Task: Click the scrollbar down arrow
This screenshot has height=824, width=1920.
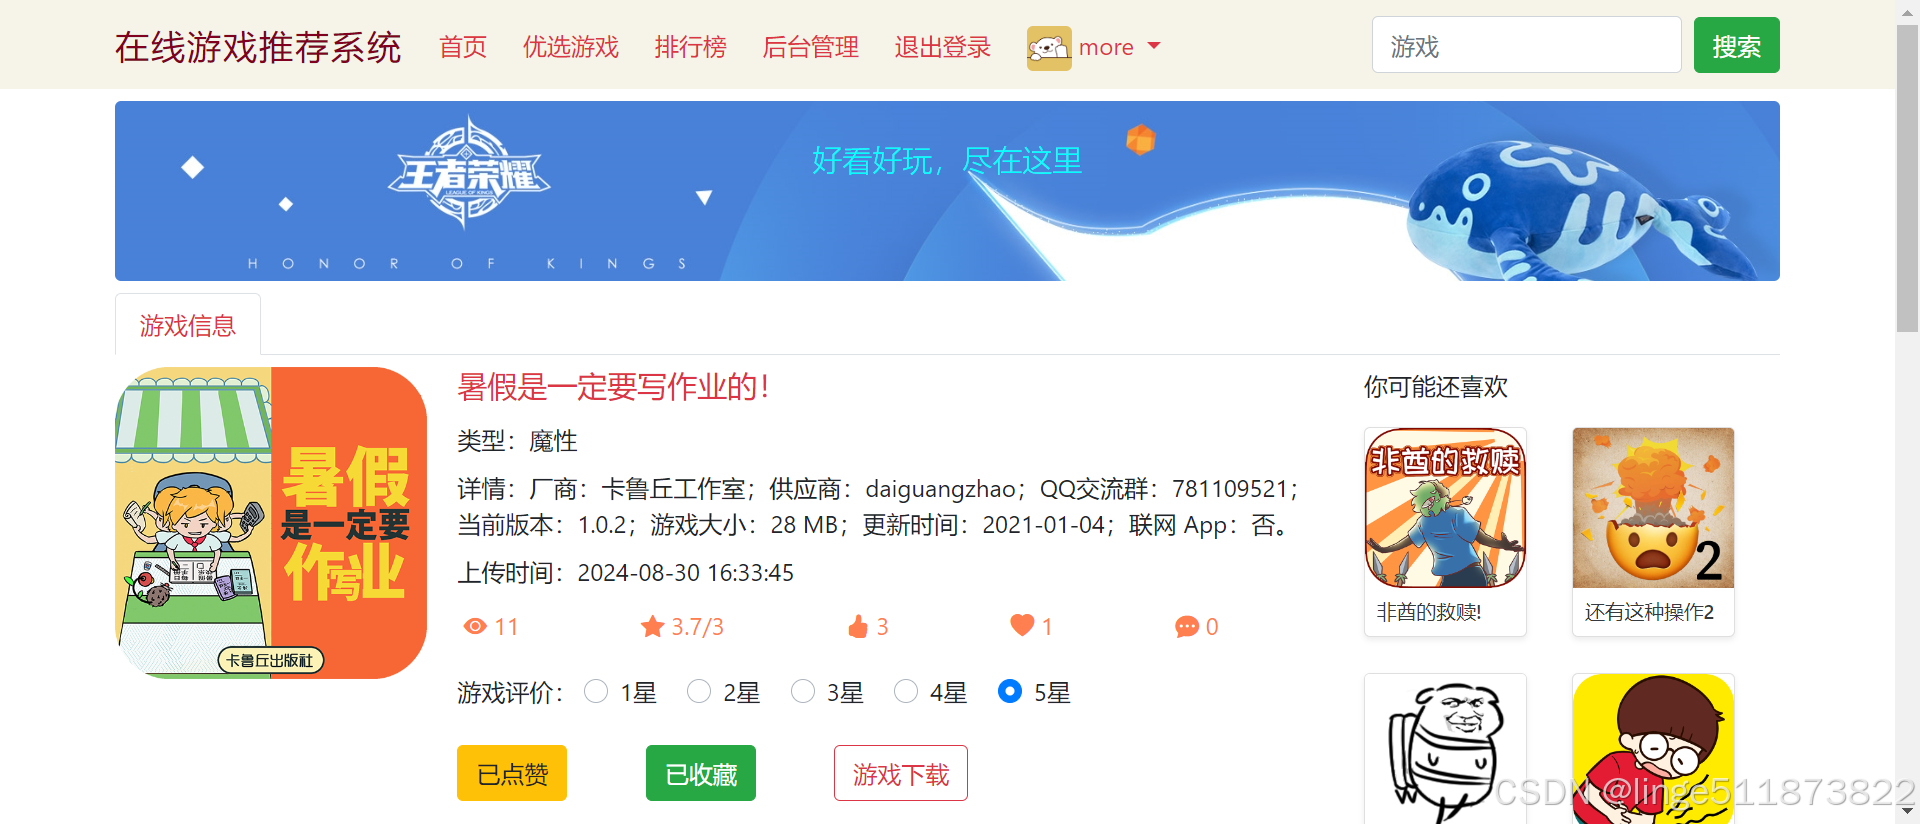Action: 1907,811
